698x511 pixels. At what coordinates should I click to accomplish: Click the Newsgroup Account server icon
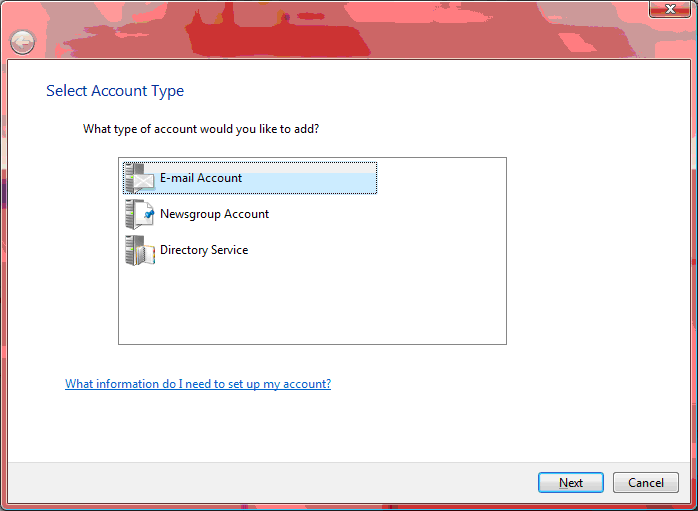click(140, 214)
